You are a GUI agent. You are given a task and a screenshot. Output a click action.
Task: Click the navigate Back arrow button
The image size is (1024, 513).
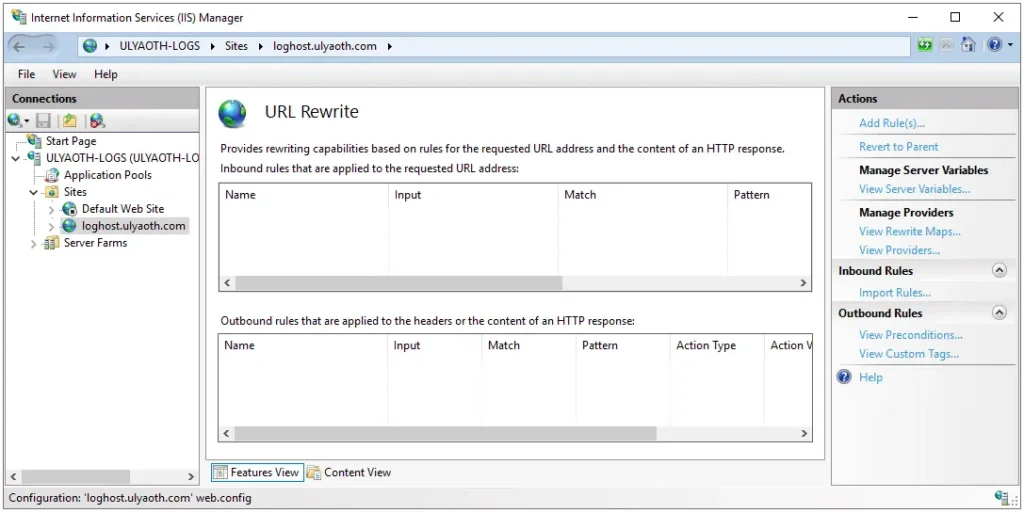(x=21, y=46)
